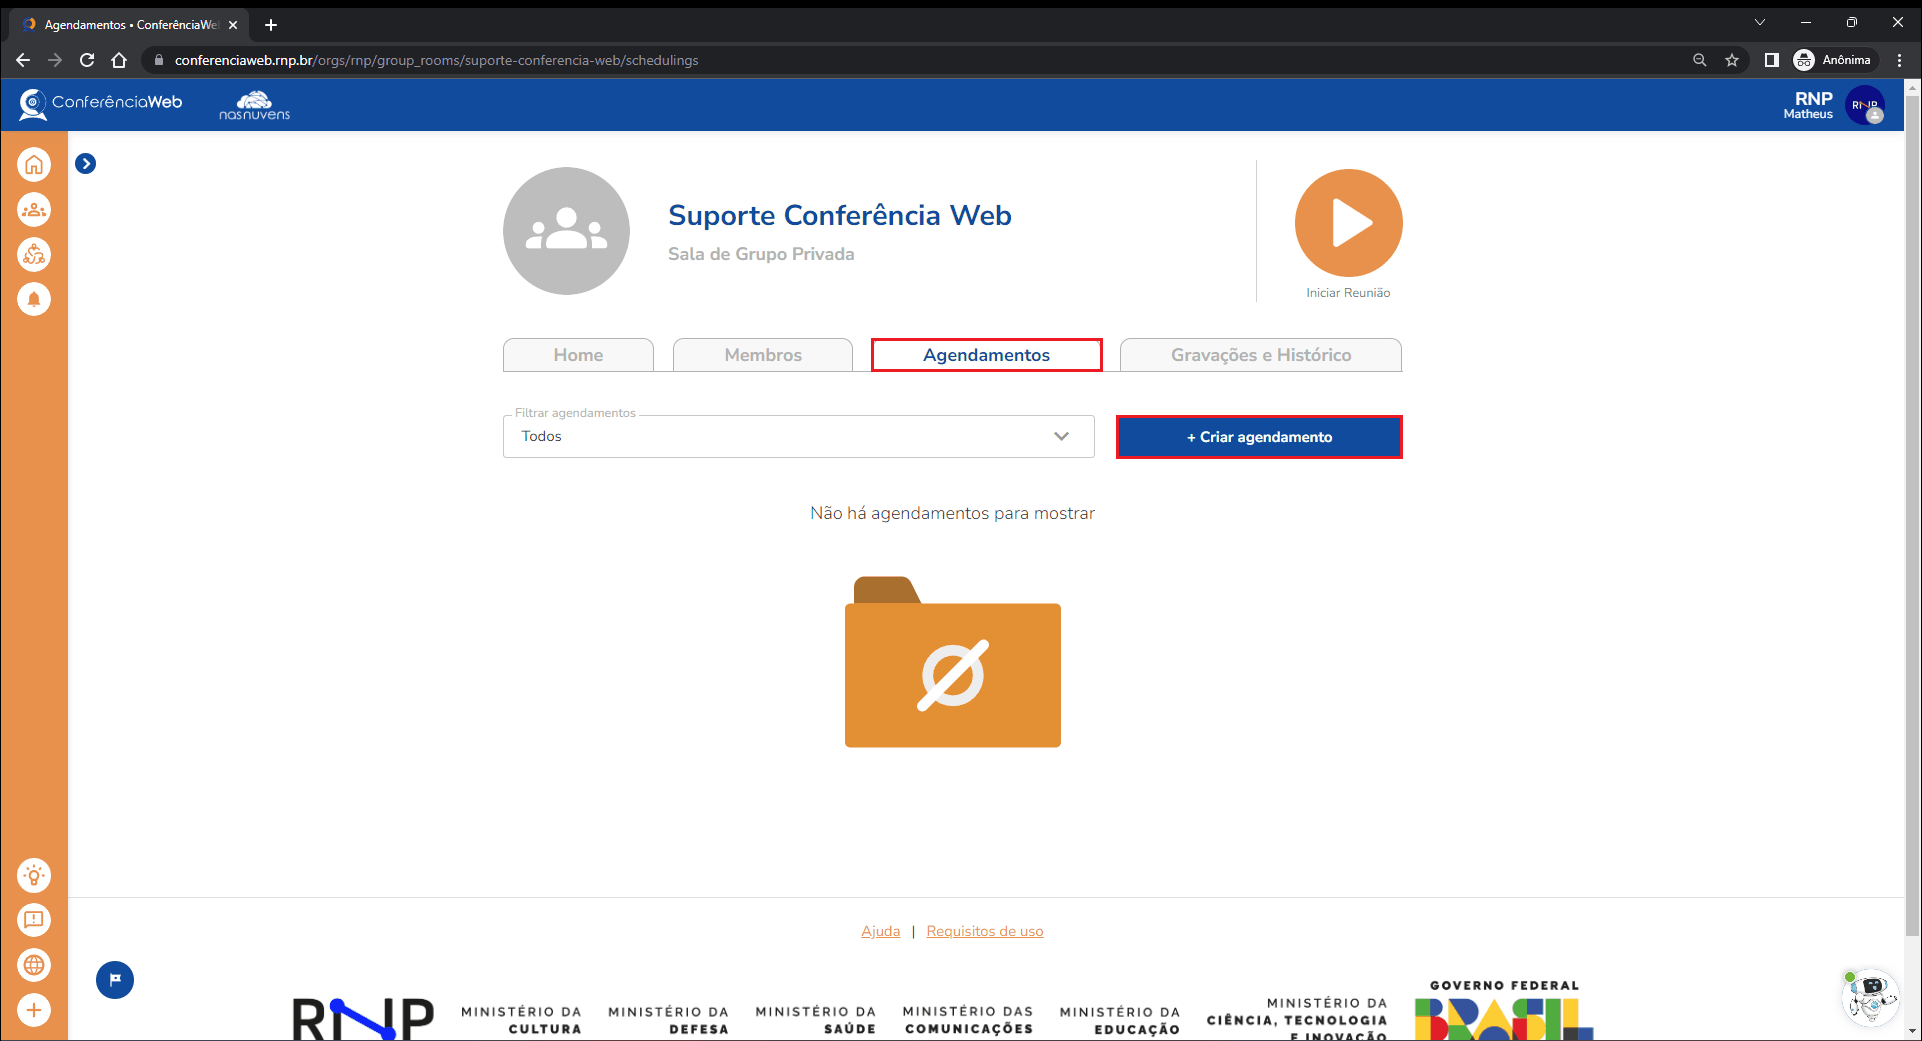Viewport: 1922px width, 1041px height.
Task: Bookmark this page with the star icon
Action: pyautogui.click(x=1732, y=60)
